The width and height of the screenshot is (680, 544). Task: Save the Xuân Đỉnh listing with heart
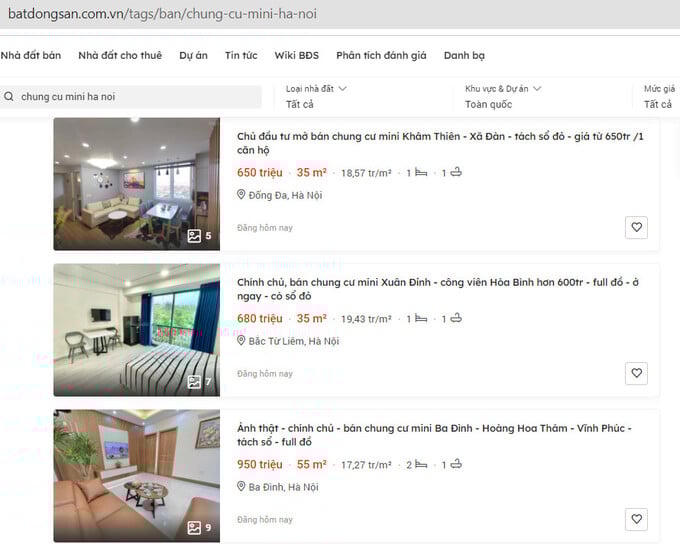pyautogui.click(x=636, y=373)
